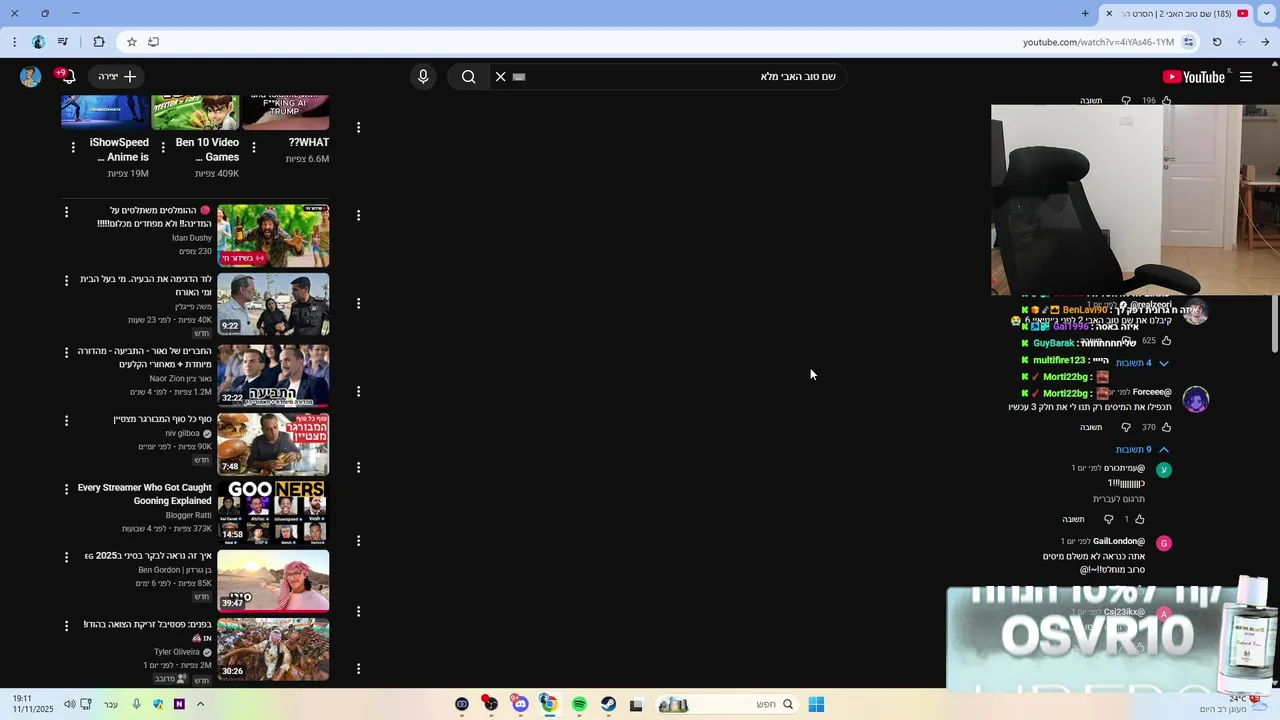Open Discord from the taskbar
Screen dimensions: 1280x720
coord(520,704)
